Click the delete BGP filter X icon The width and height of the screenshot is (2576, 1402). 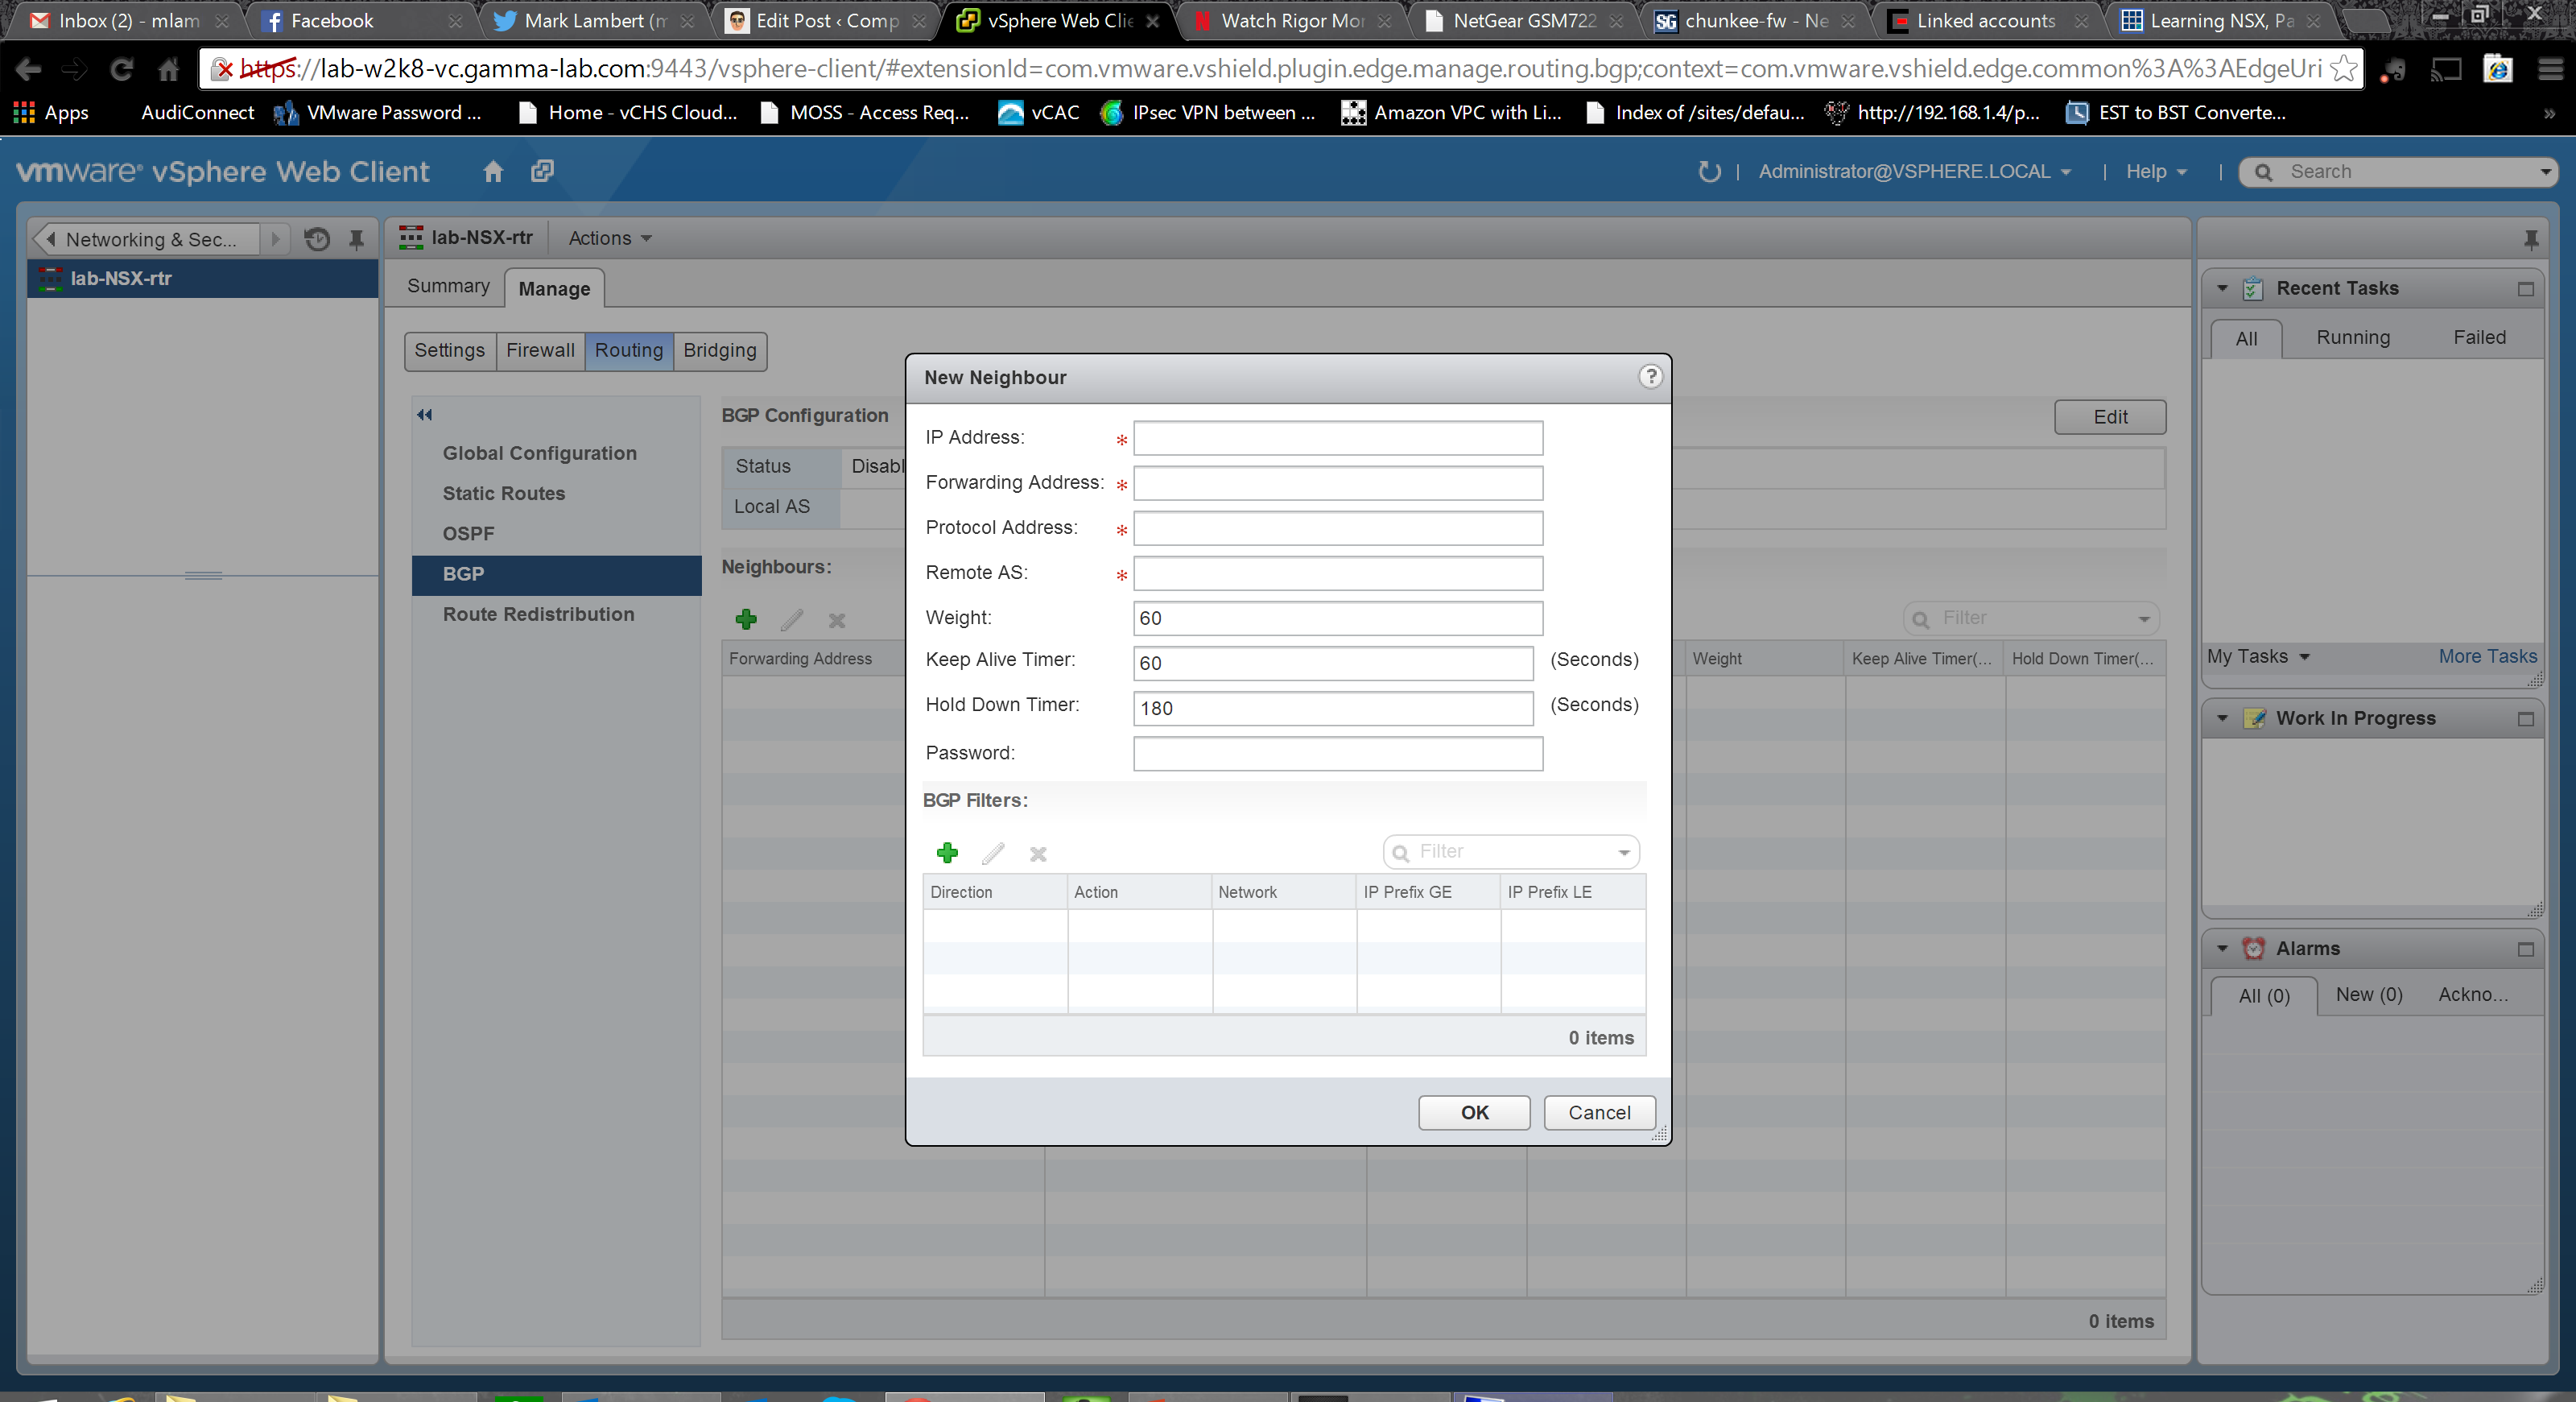click(x=1038, y=854)
